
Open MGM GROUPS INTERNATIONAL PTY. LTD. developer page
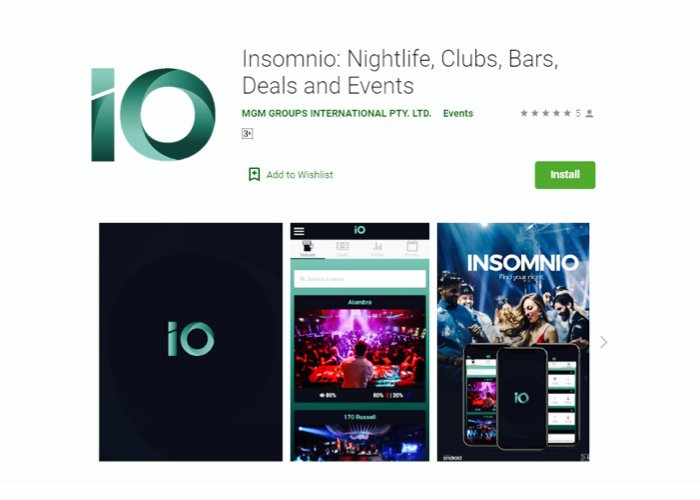[x=336, y=113]
